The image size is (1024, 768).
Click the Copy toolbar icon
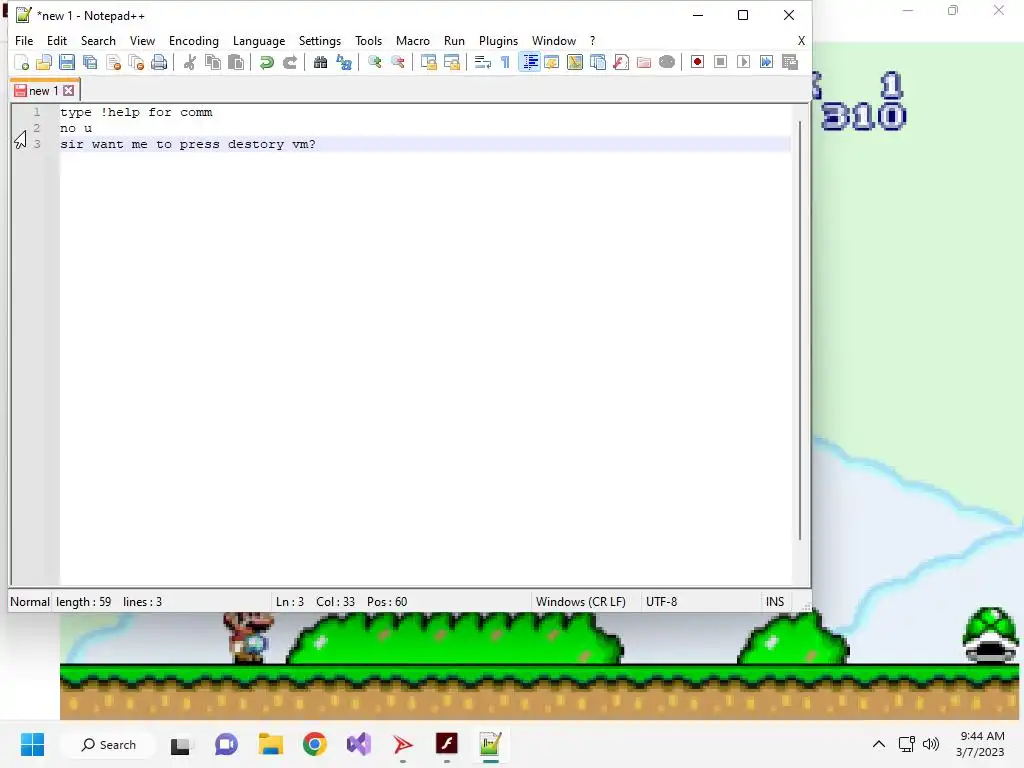(213, 63)
